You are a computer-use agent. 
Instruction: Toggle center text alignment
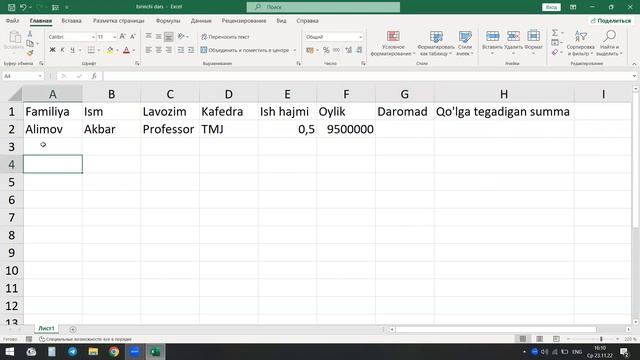click(158, 50)
